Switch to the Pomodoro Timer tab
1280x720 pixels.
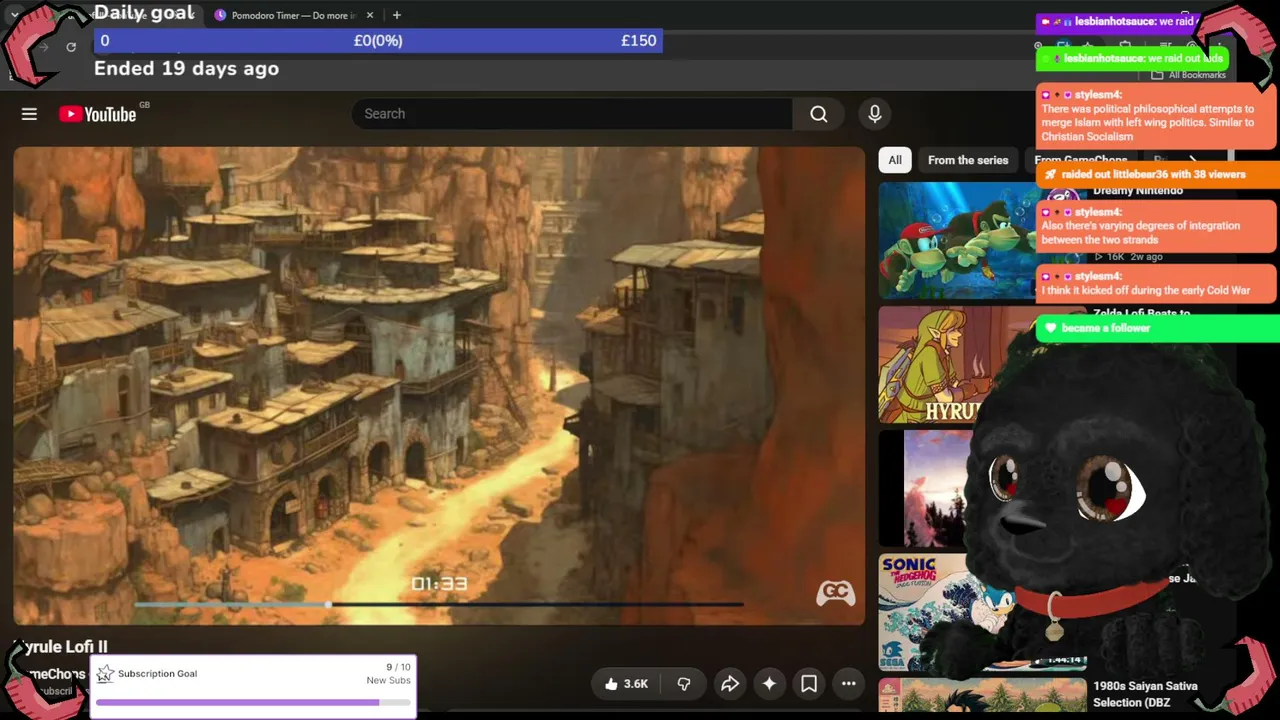294,15
